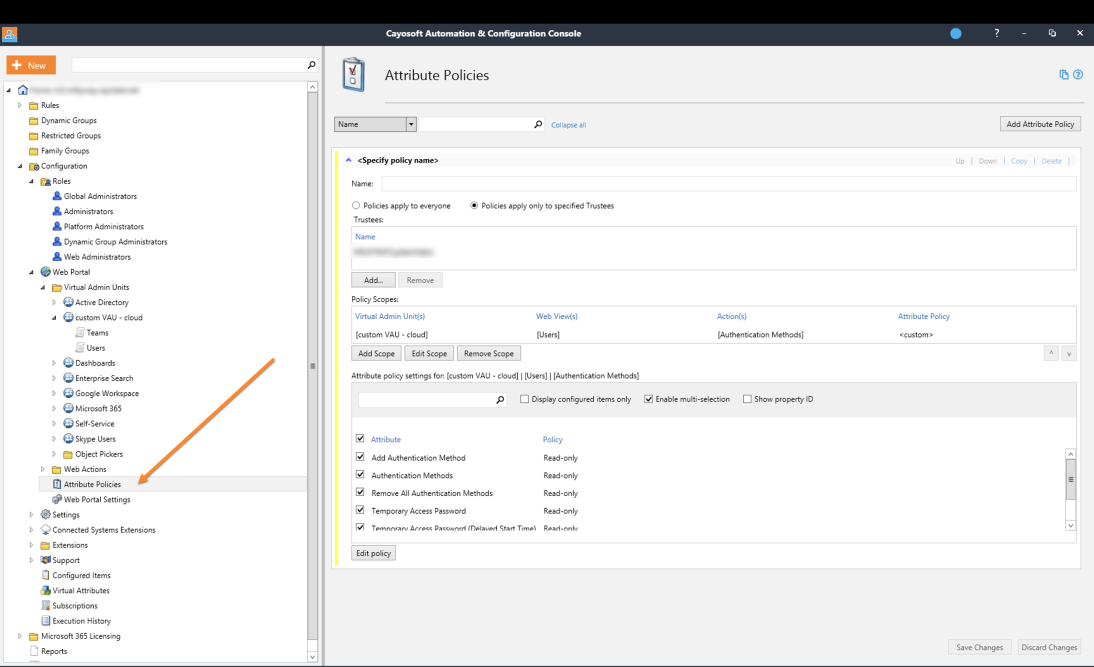Click the Edit Scope button
The height and width of the screenshot is (667, 1094).
[429, 354]
